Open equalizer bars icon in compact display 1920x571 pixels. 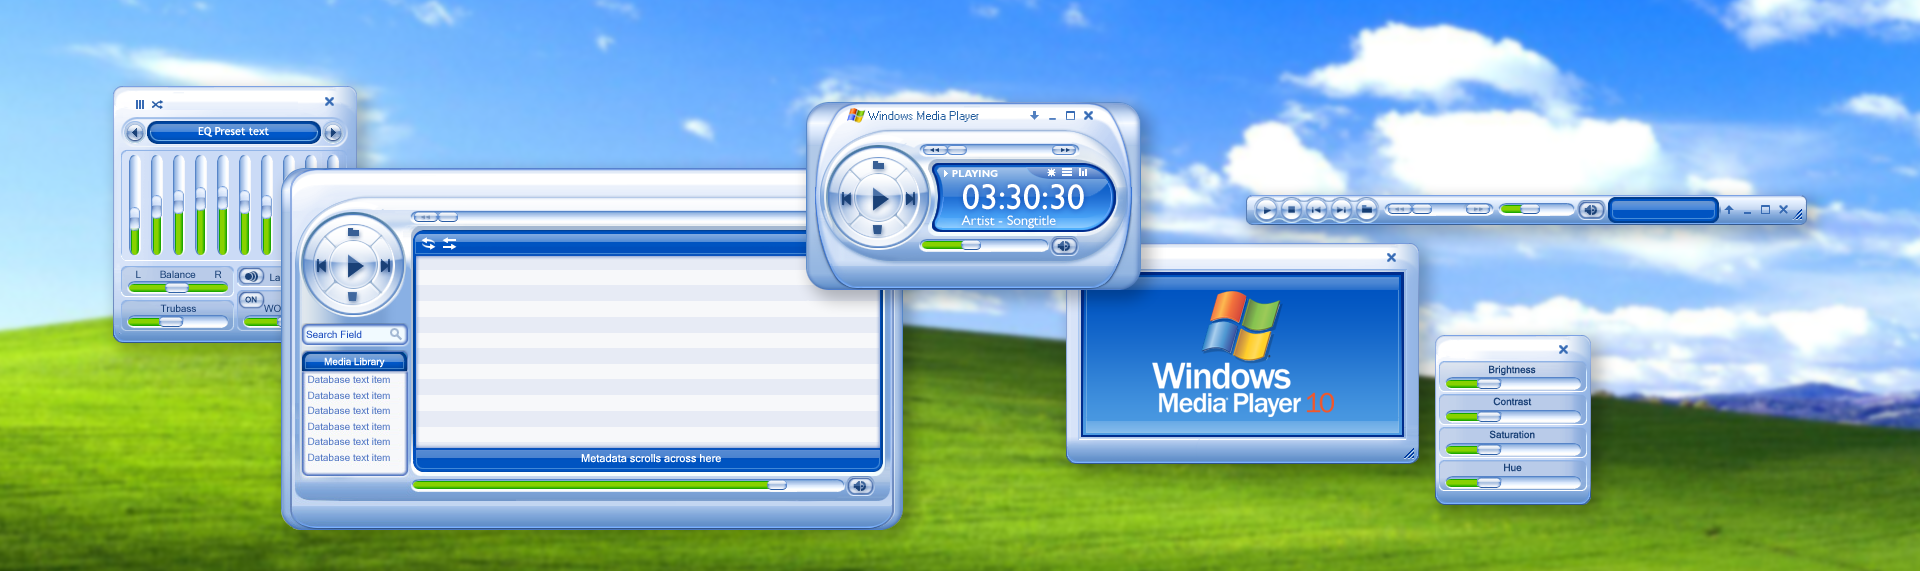coord(1083,173)
